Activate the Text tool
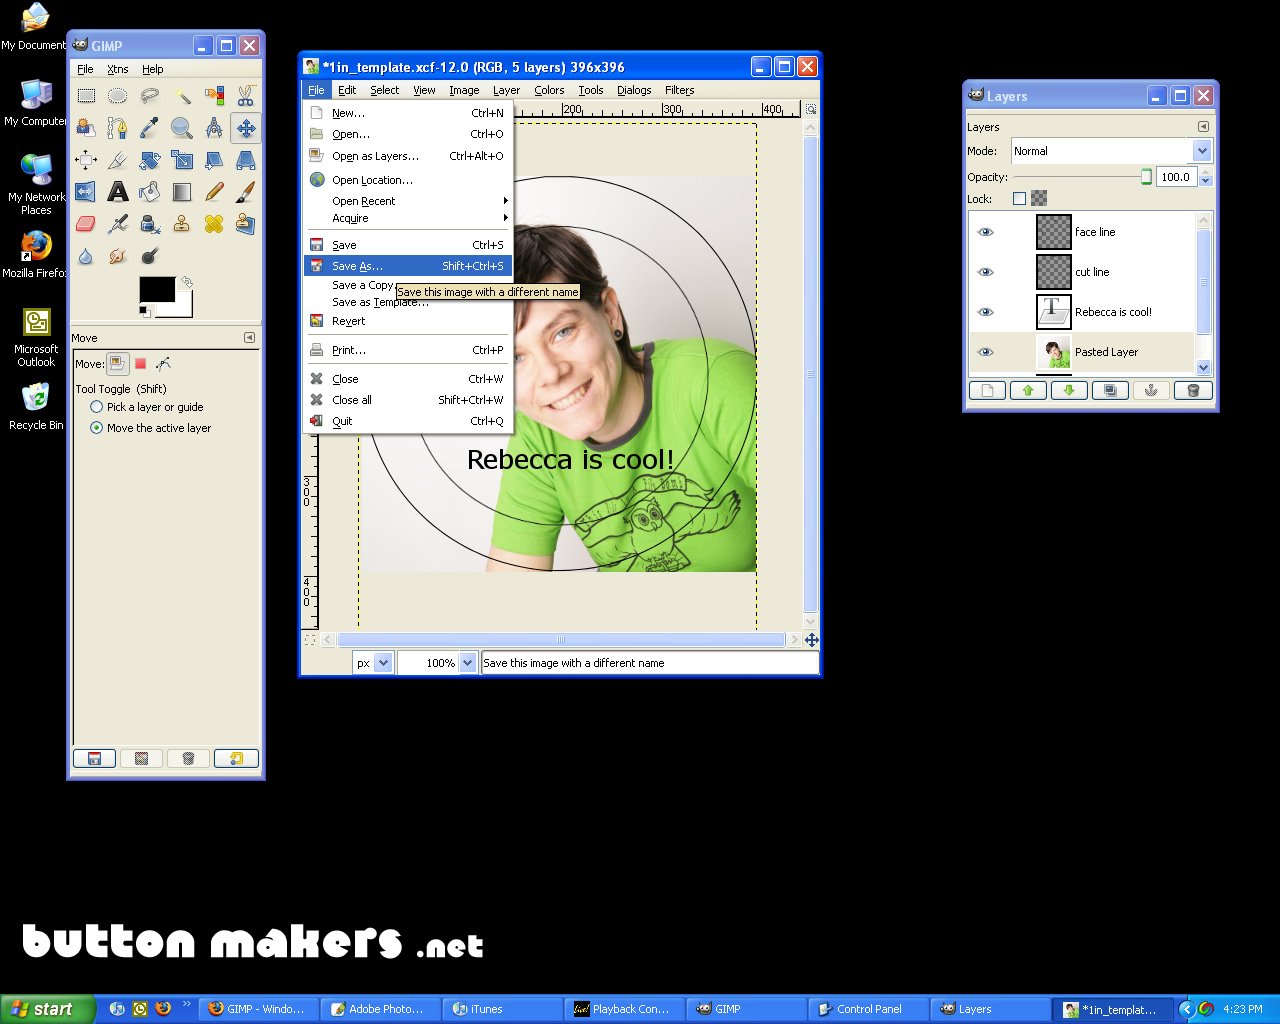 118,192
